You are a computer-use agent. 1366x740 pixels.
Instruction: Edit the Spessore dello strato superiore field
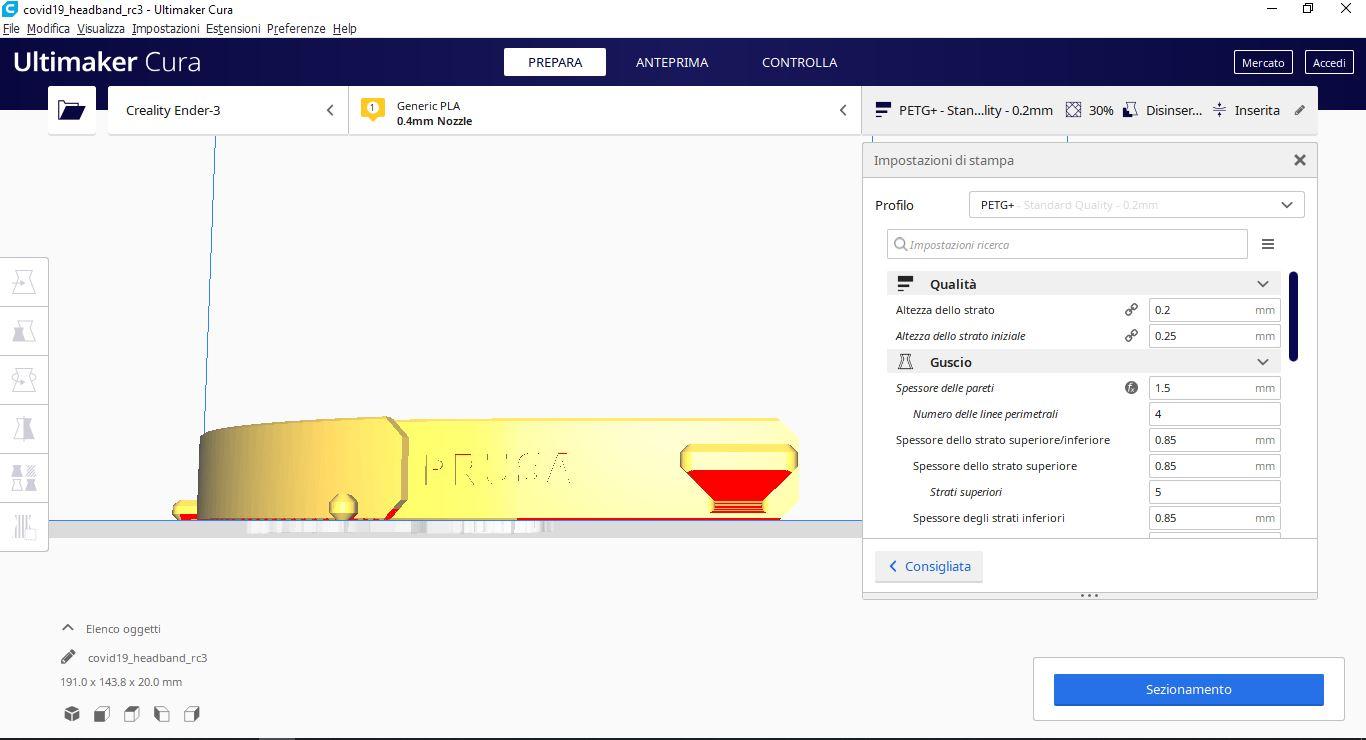[1215, 466]
